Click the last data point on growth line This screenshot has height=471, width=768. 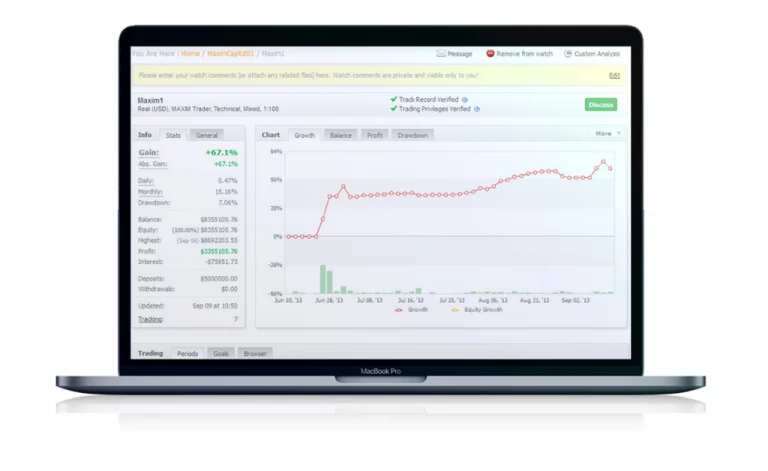coord(610,168)
